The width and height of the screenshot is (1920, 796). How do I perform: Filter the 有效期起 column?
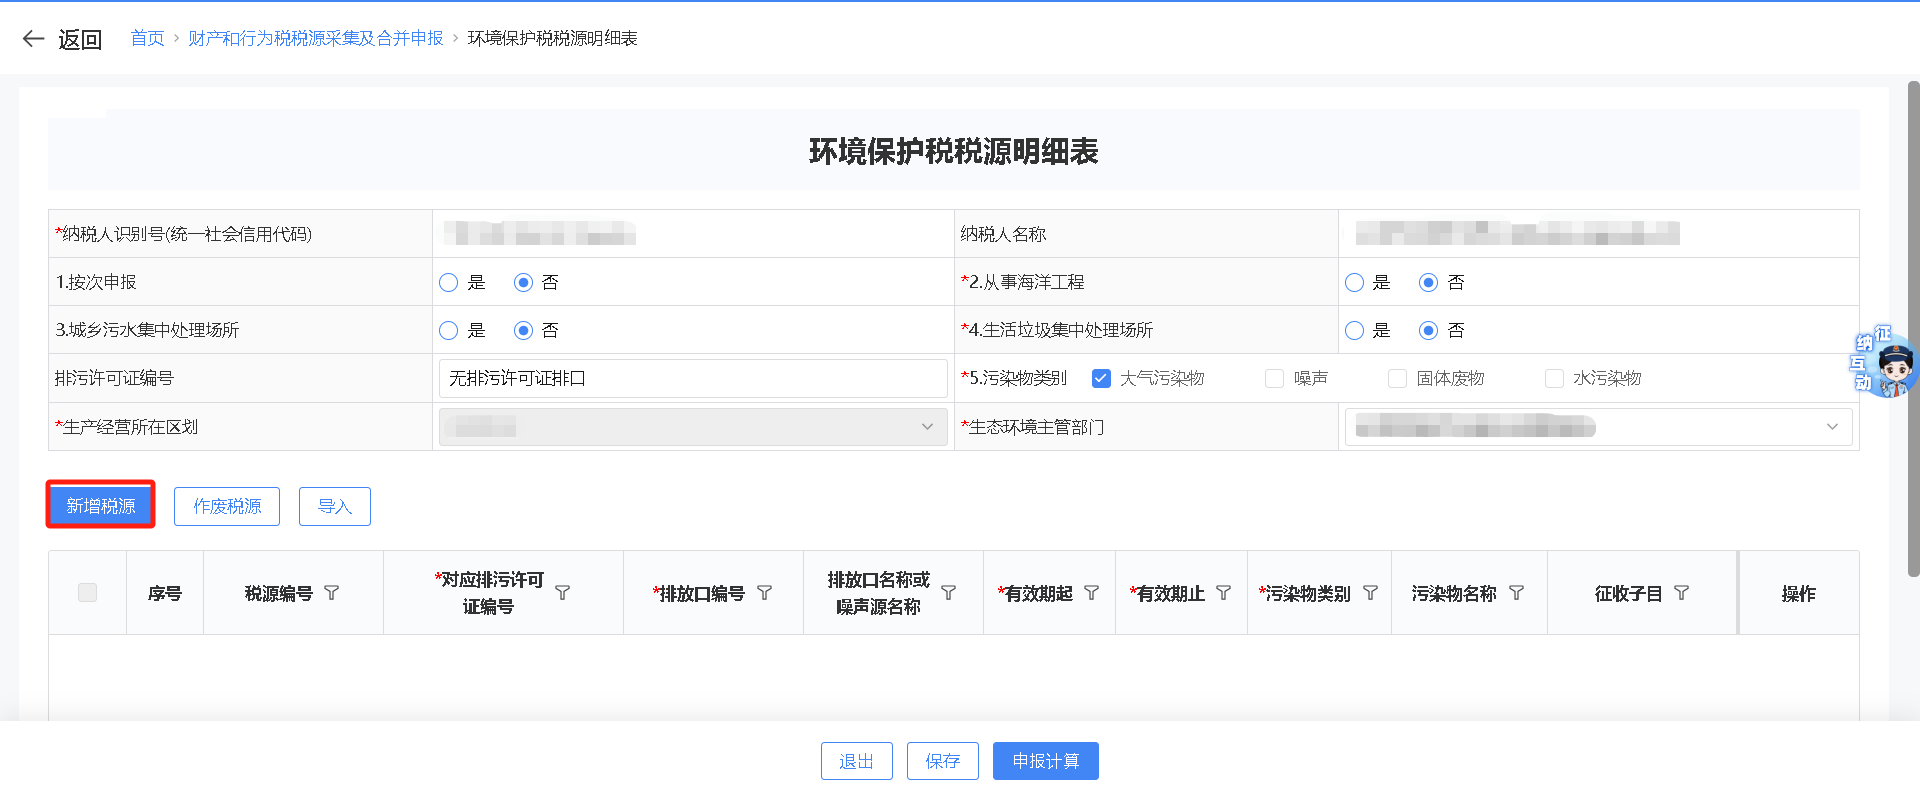point(1092,593)
